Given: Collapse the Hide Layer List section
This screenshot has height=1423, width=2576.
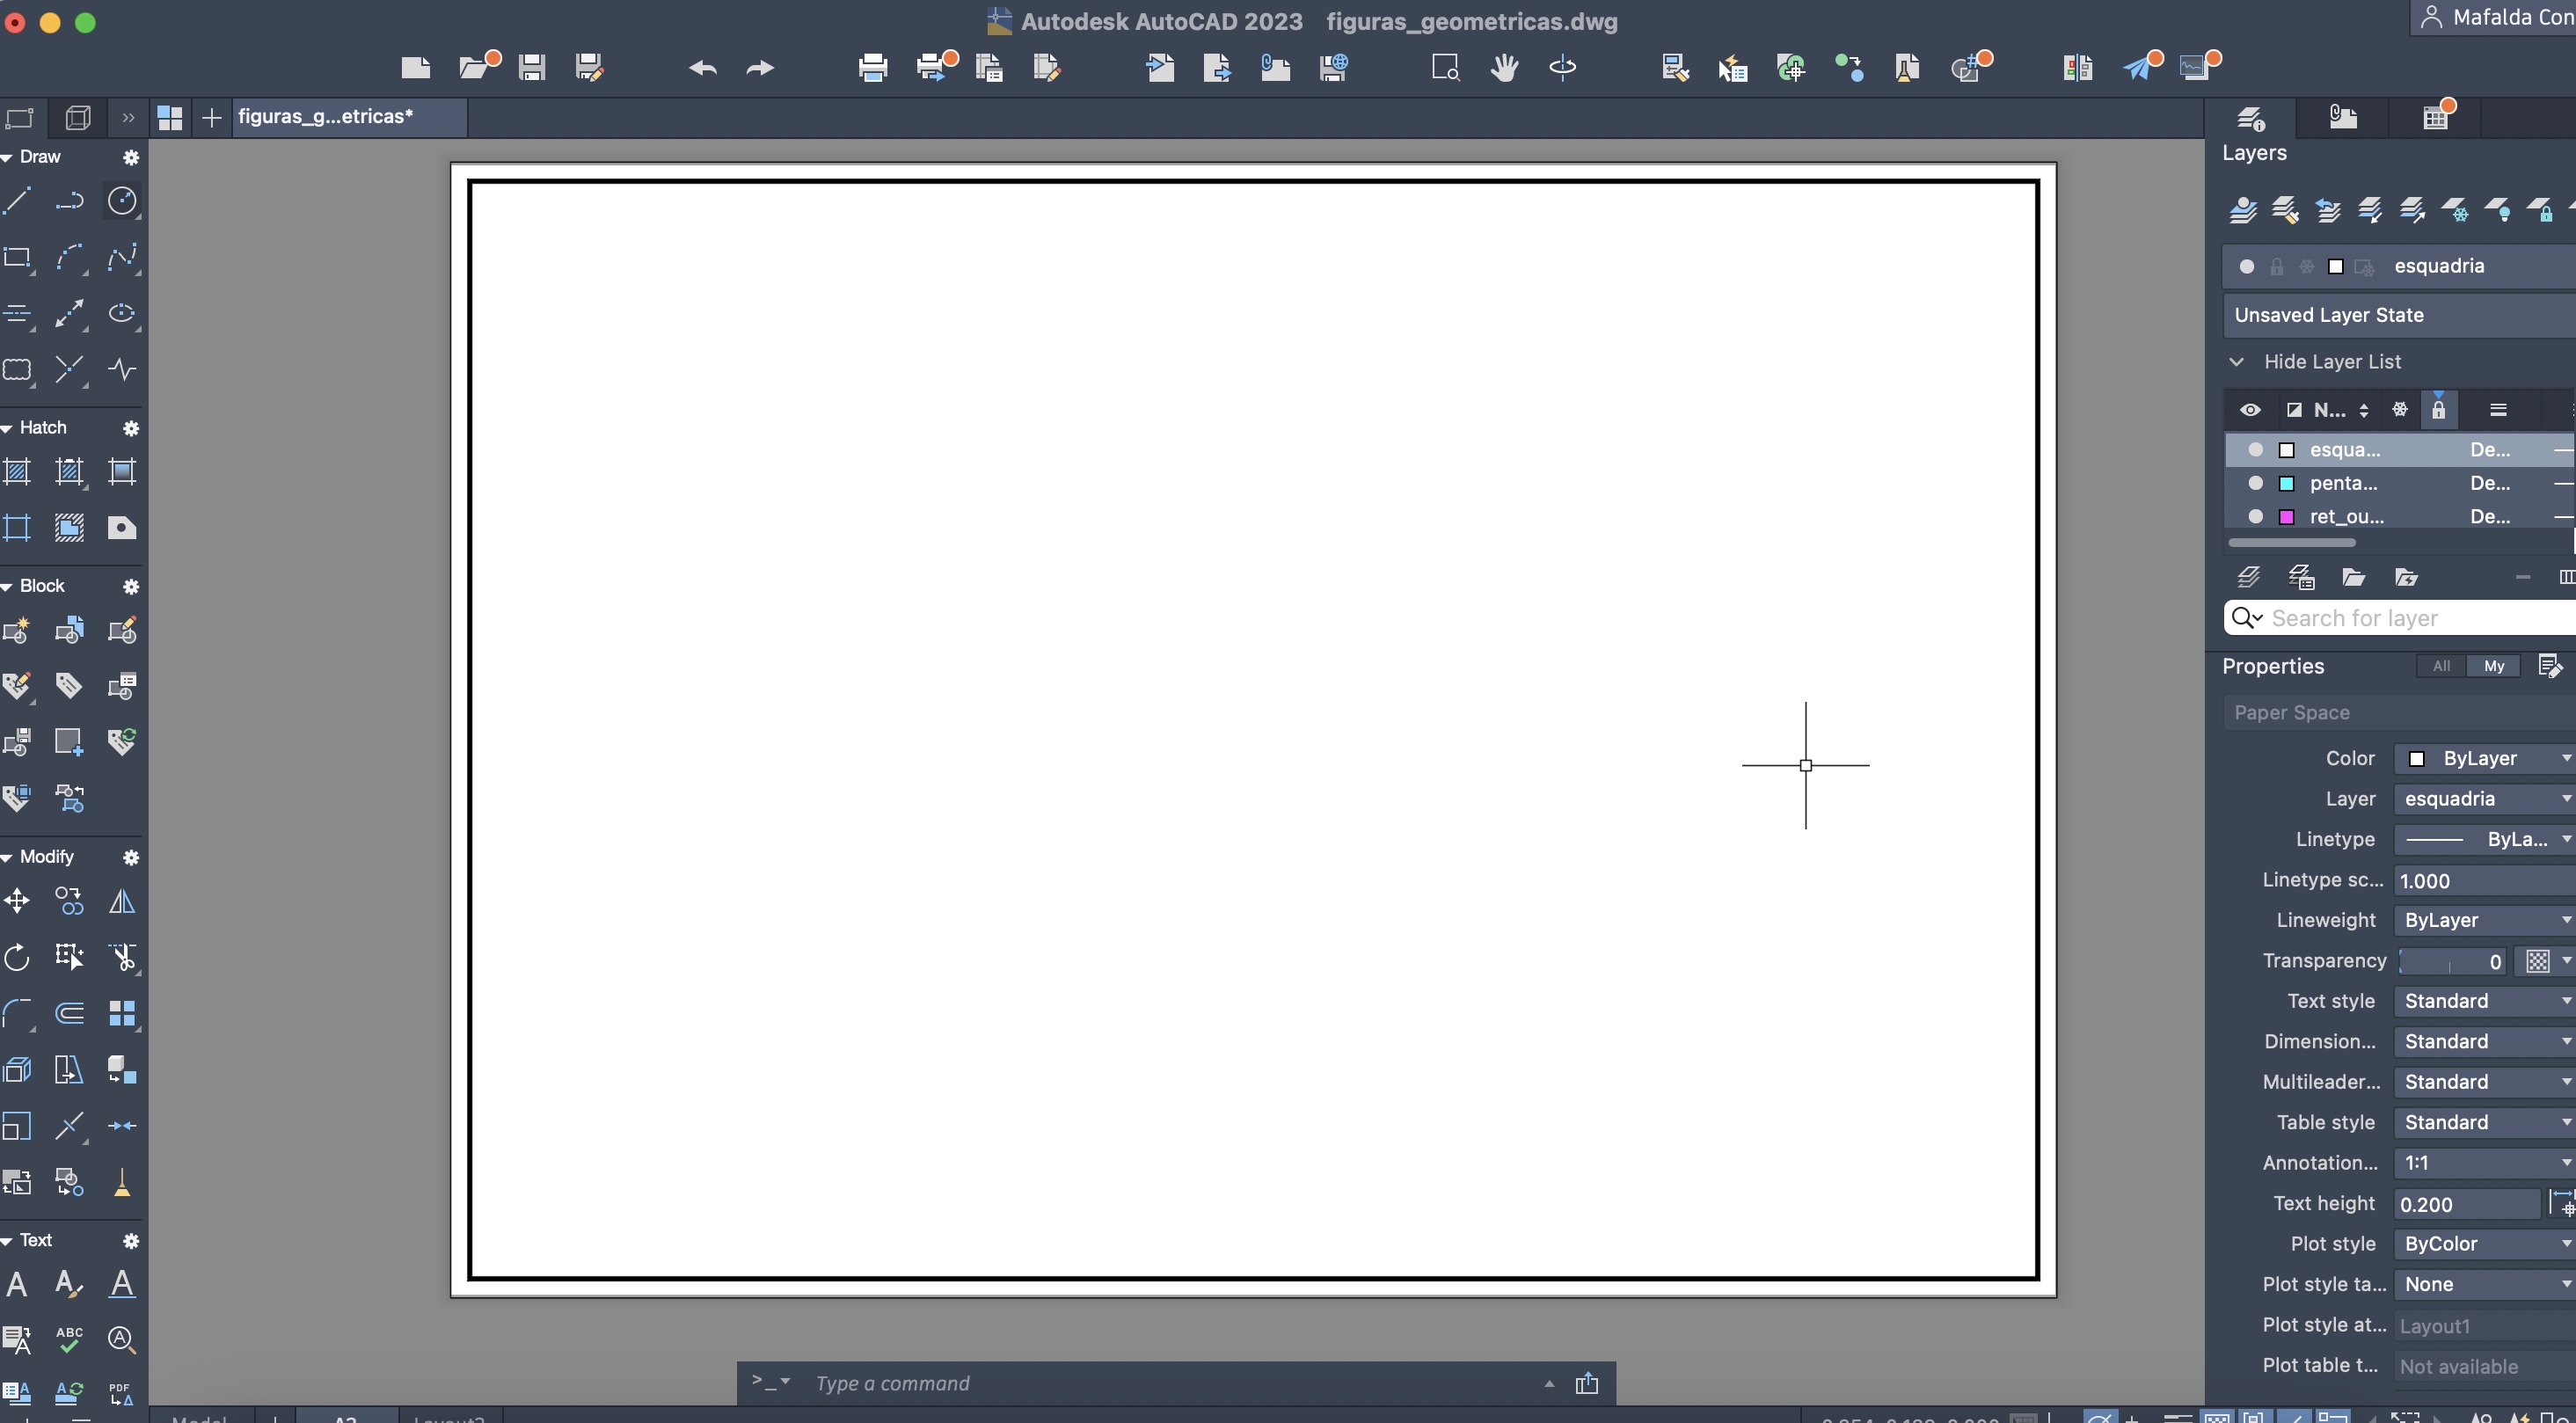Looking at the screenshot, I should click(x=2237, y=362).
